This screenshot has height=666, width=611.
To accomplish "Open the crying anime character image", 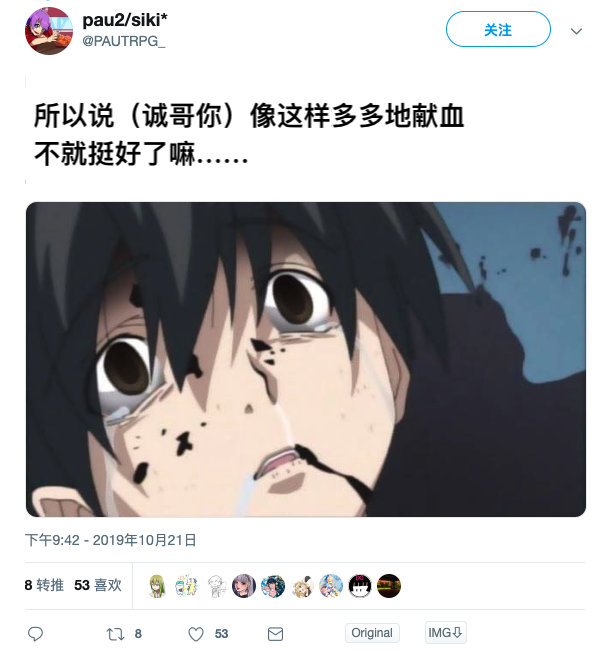I will (306, 359).
